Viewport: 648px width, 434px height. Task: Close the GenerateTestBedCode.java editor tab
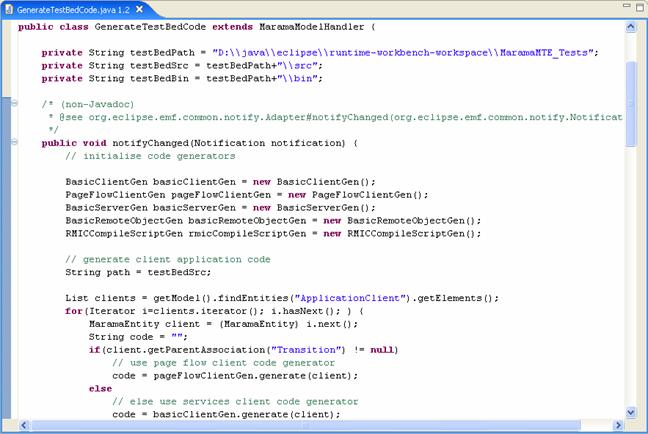pos(140,9)
